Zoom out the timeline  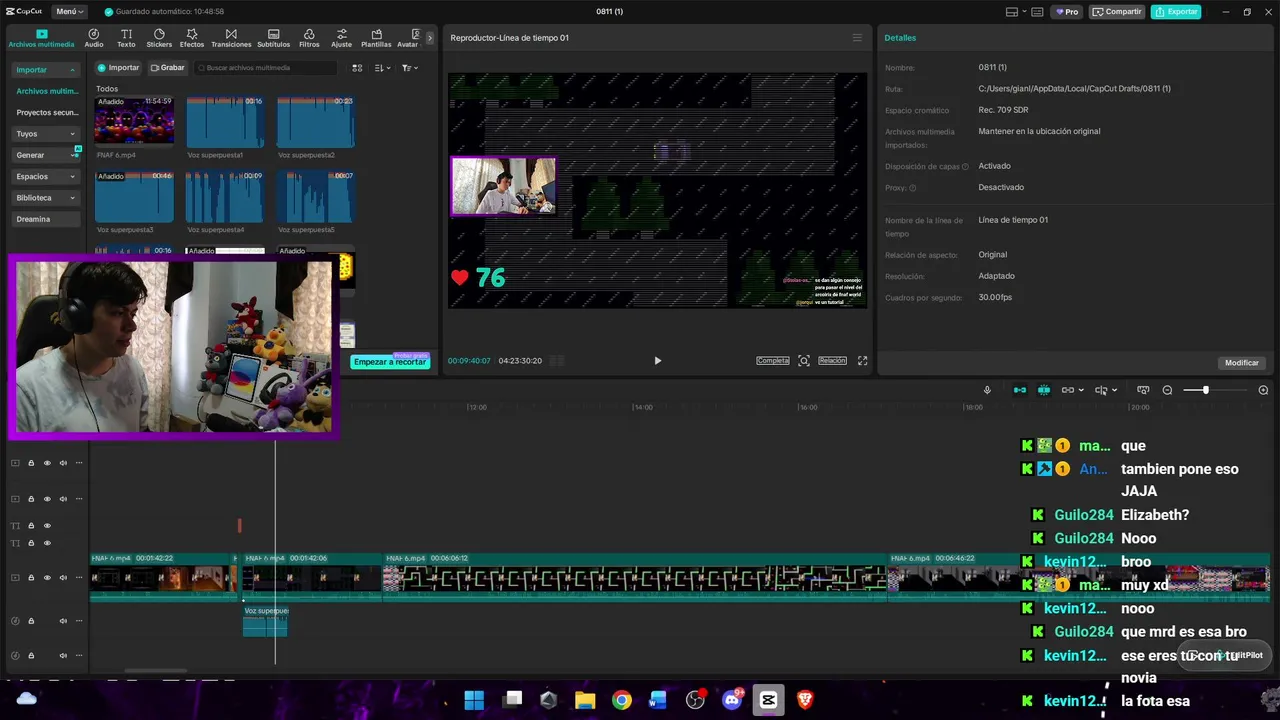pyautogui.click(x=1167, y=390)
